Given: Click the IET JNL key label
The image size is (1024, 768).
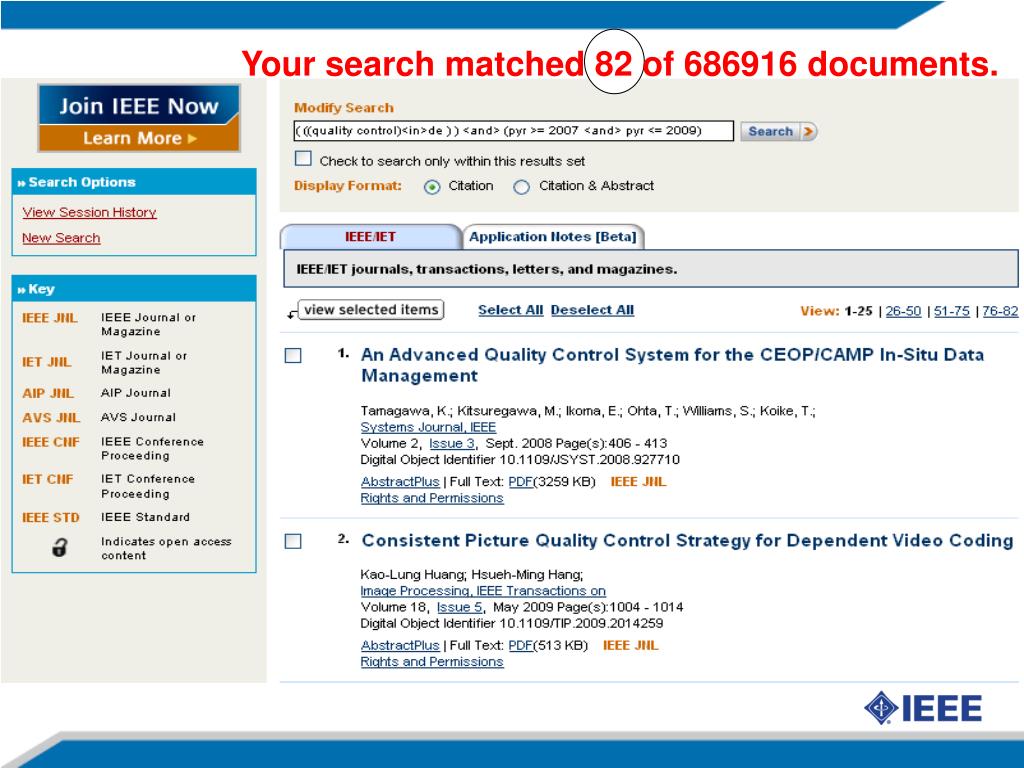Looking at the screenshot, I should (x=46, y=362).
